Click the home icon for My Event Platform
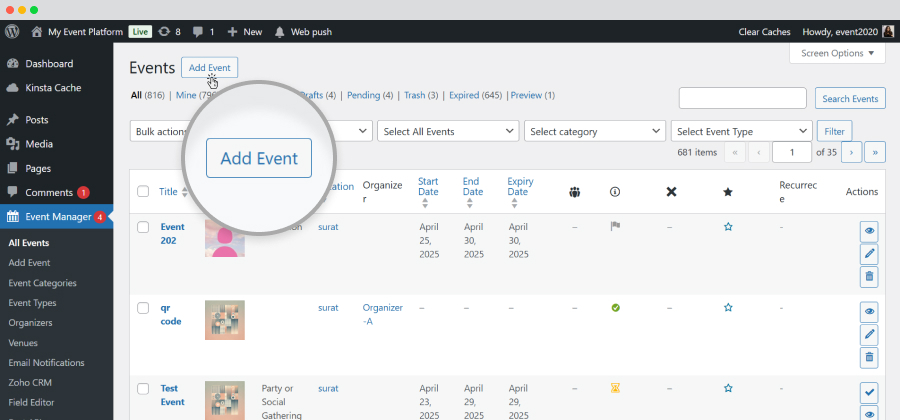The width and height of the screenshot is (900, 420). 37,32
